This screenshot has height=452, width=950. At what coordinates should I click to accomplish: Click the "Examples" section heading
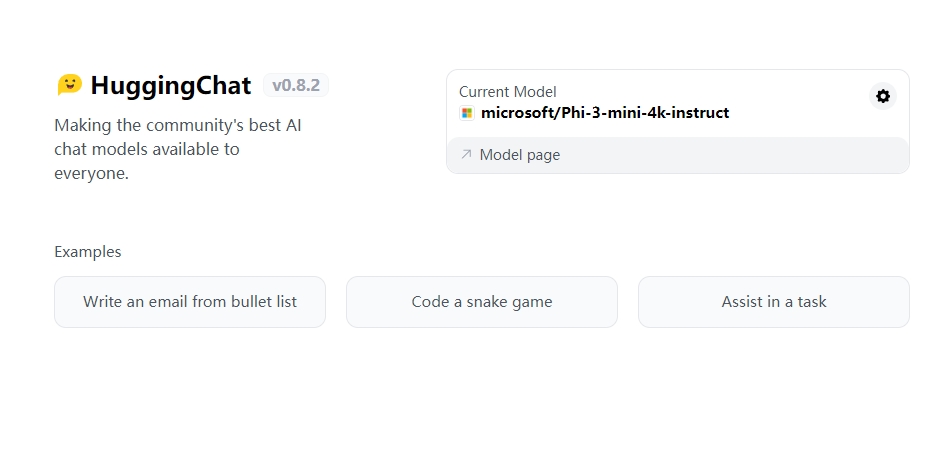[88, 252]
